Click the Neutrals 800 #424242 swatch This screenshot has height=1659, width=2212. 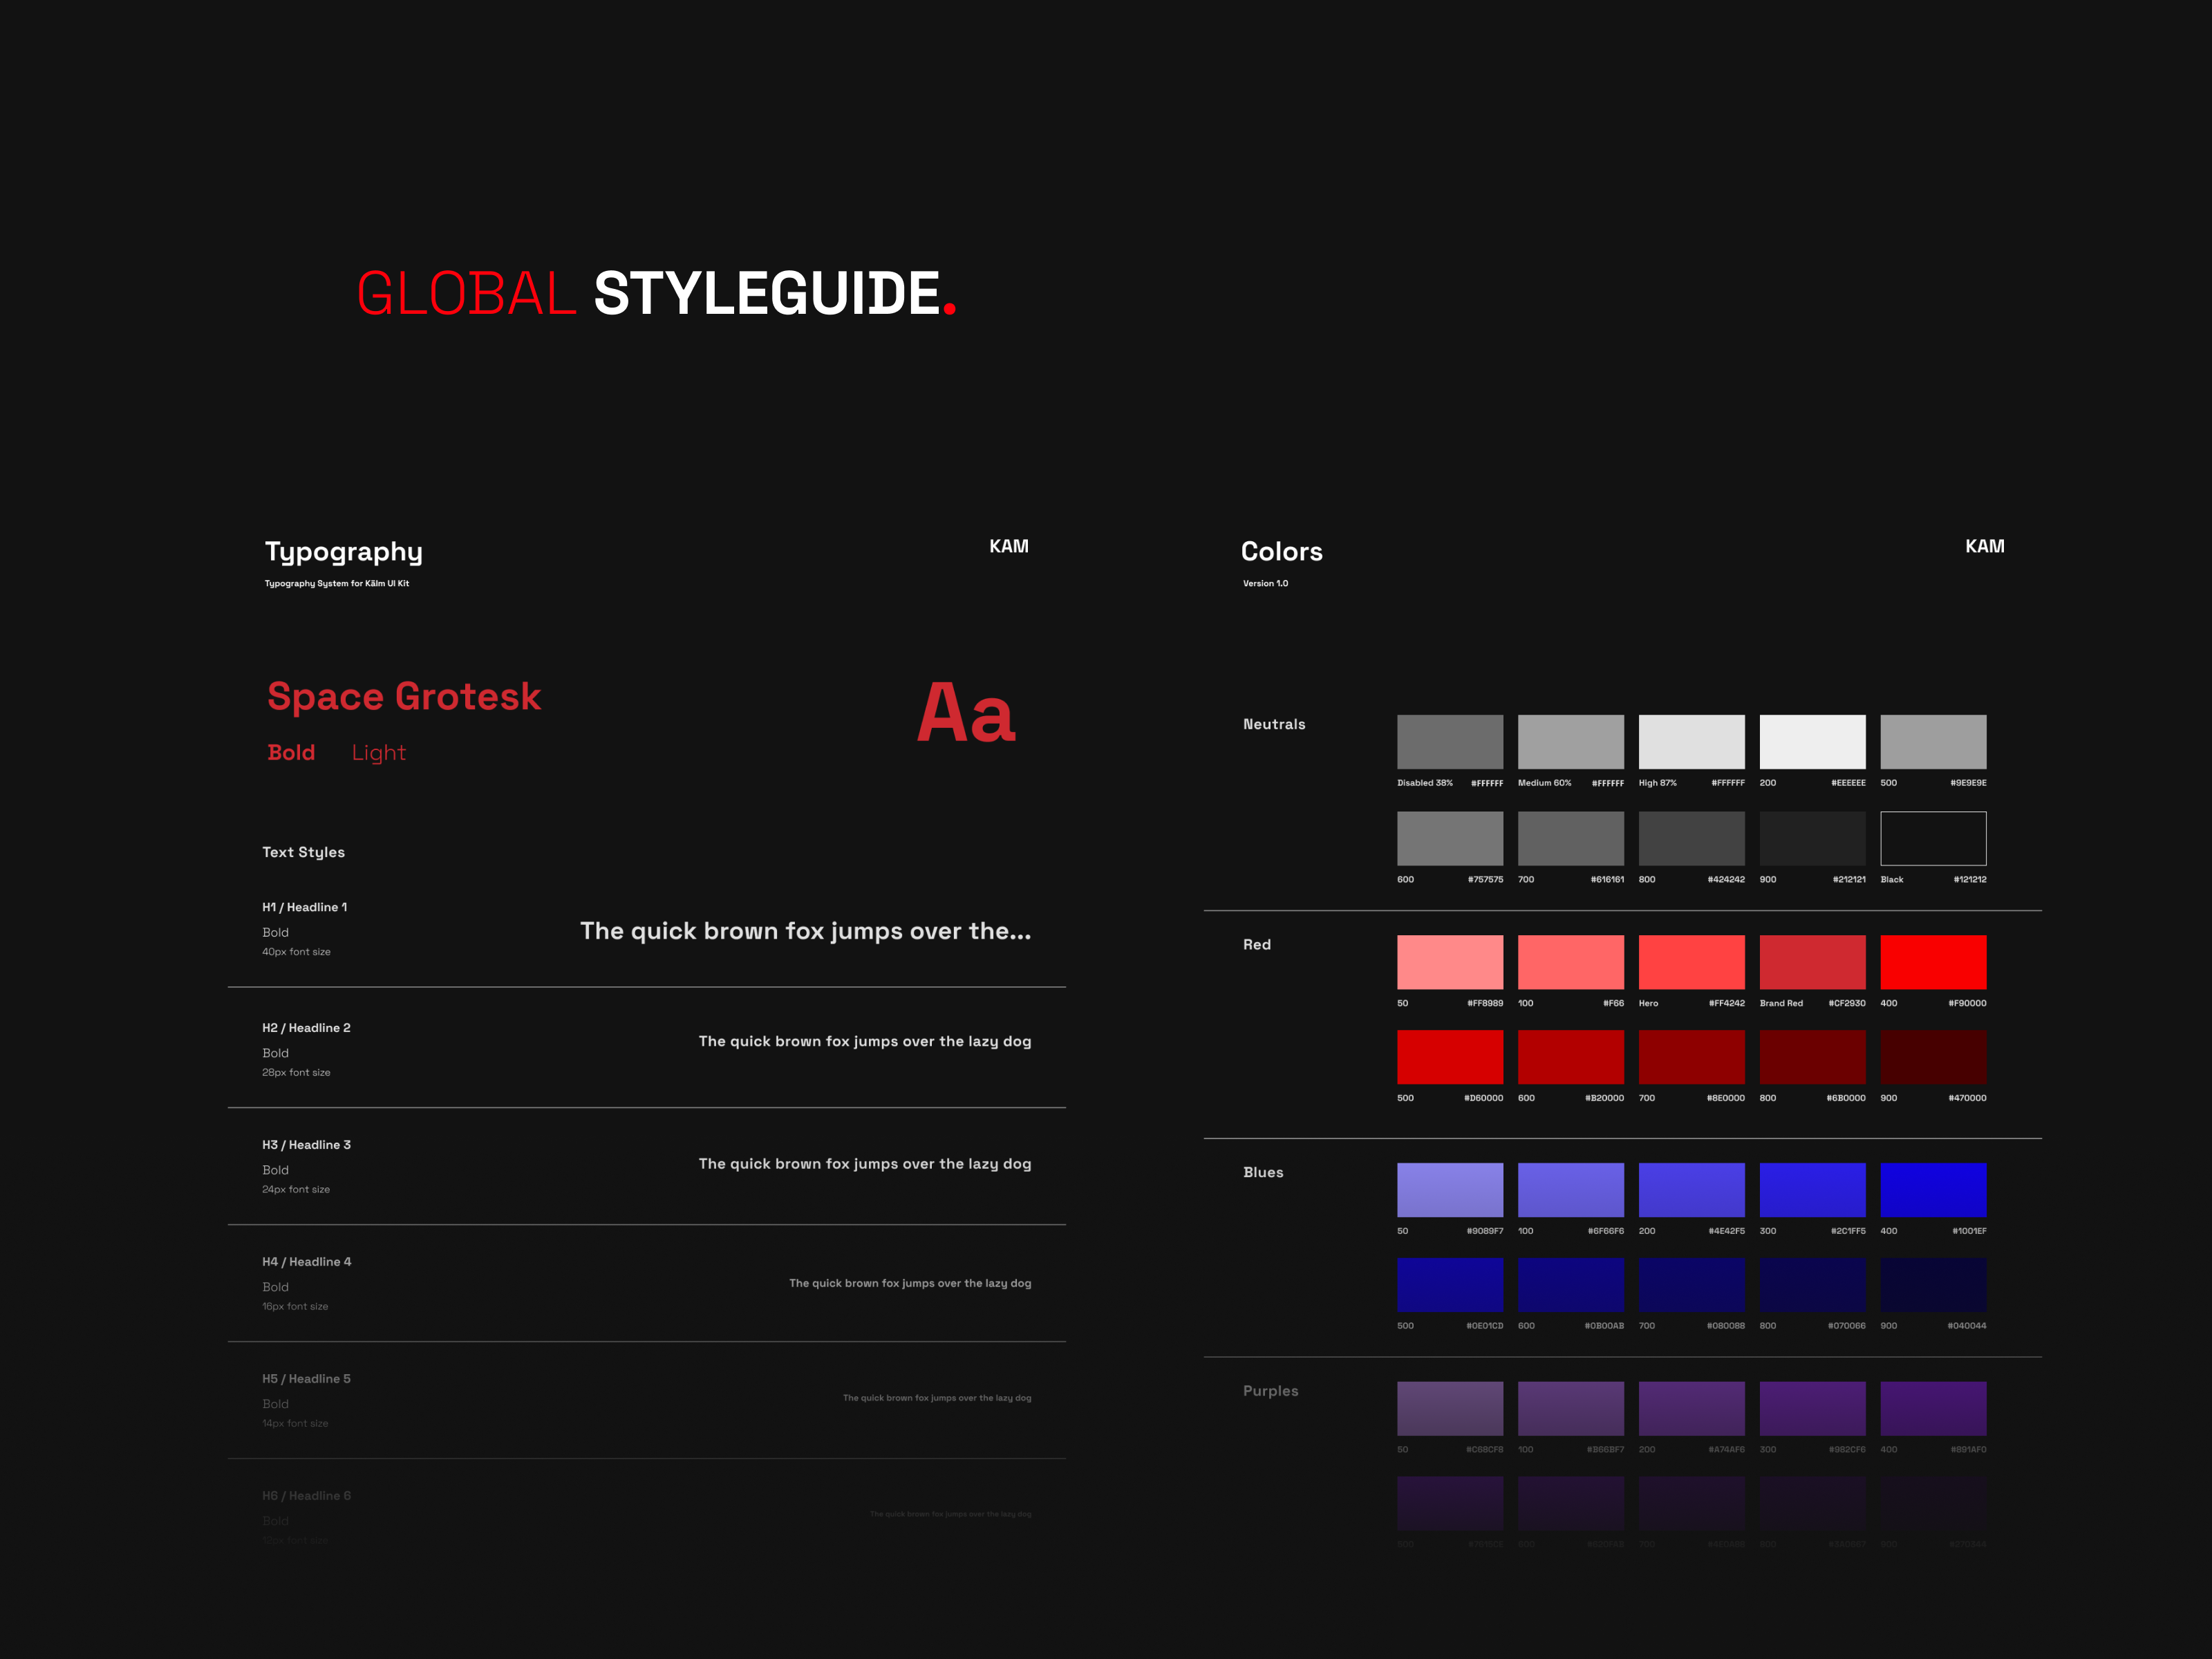pos(1691,838)
